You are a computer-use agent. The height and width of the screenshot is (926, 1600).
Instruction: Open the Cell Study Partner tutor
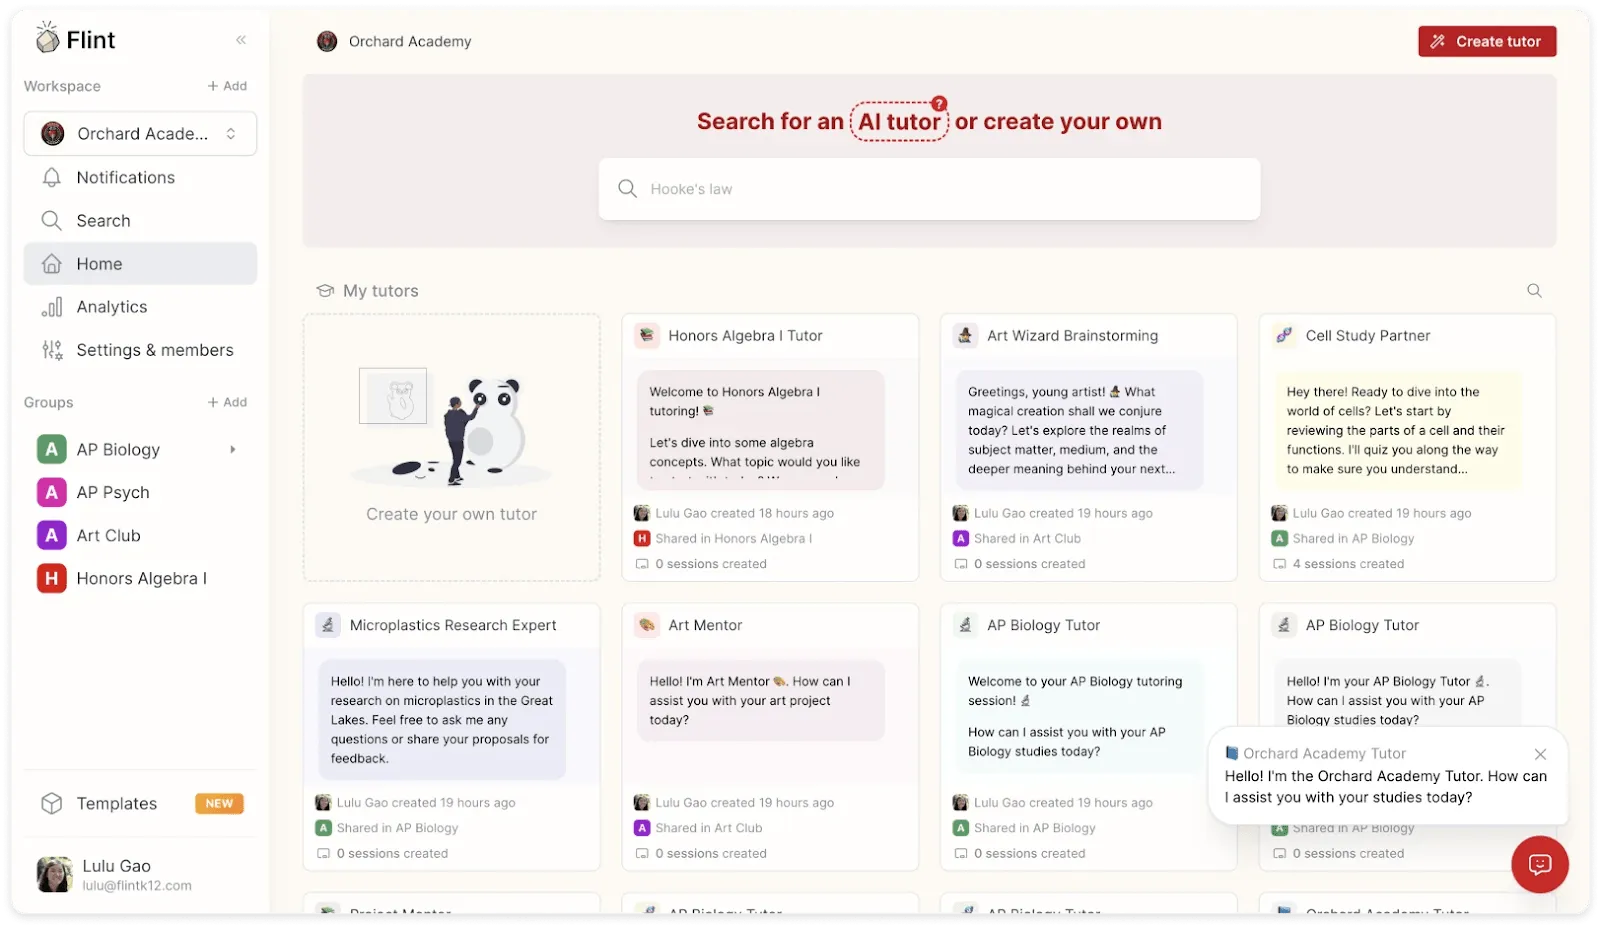[x=1407, y=447]
